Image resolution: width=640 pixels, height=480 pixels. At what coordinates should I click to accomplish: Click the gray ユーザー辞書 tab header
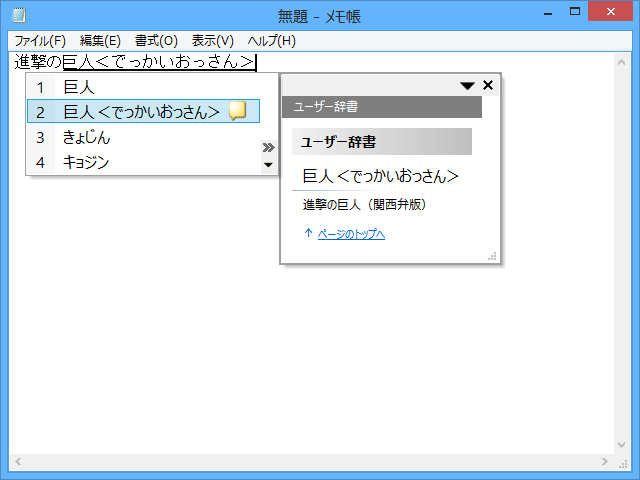(382, 107)
